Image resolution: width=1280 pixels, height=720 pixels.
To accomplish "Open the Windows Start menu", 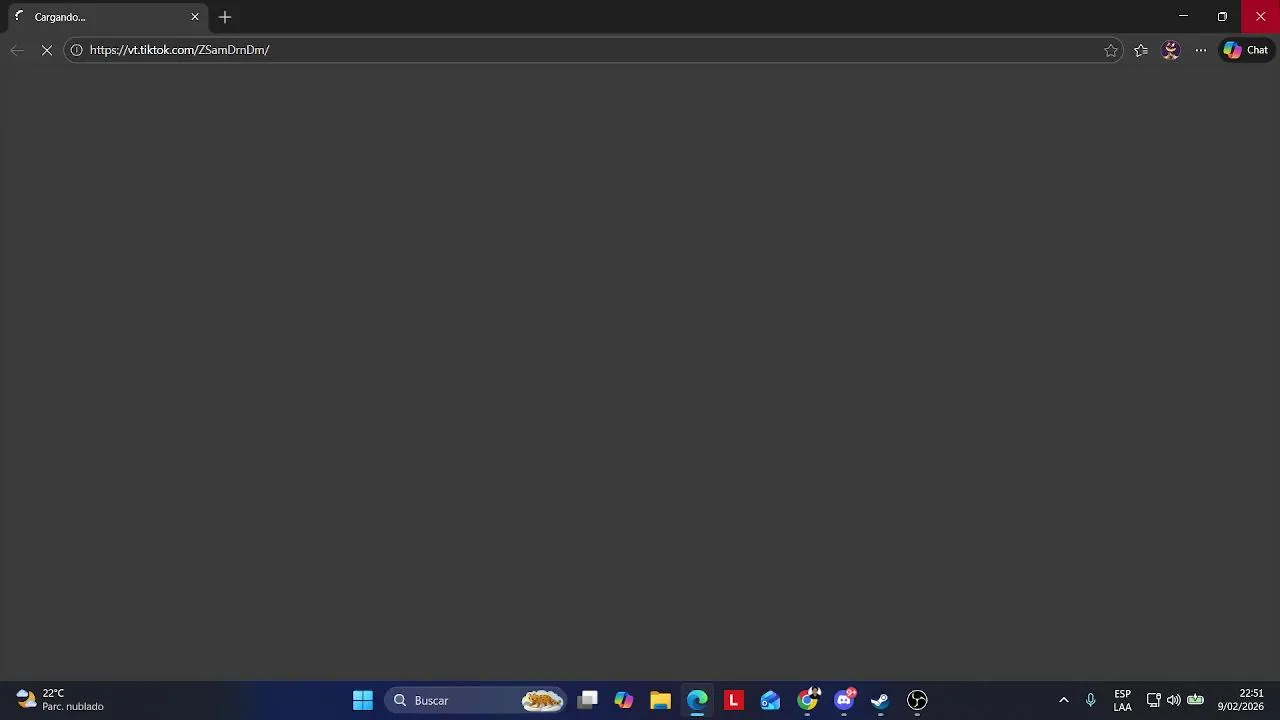I will (x=363, y=700).
